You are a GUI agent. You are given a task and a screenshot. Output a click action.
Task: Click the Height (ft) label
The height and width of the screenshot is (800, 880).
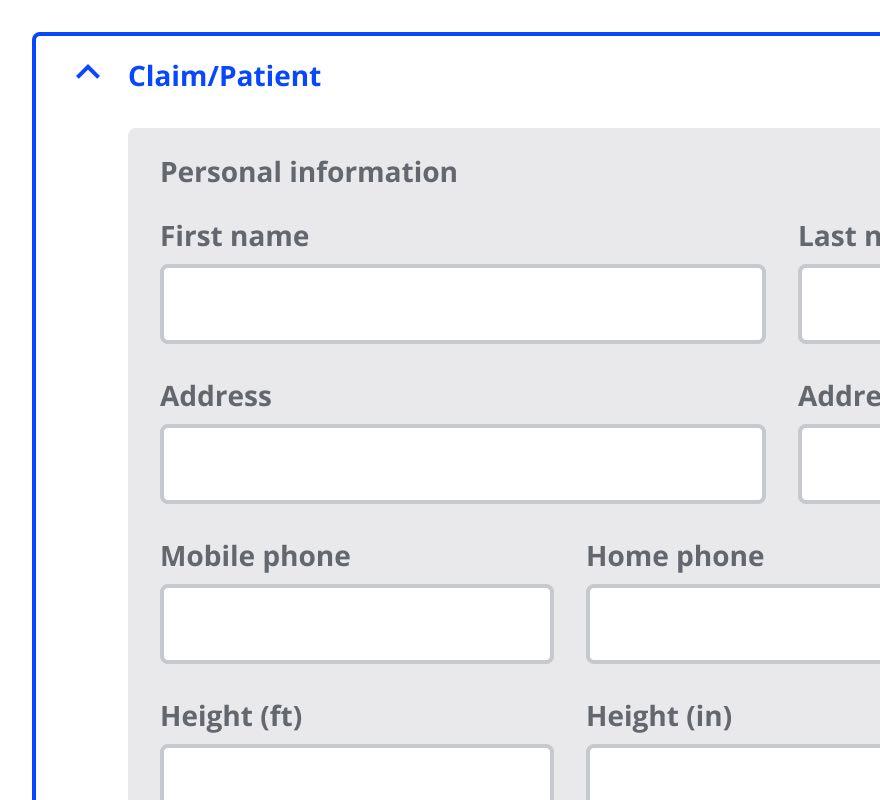(231, 716)
